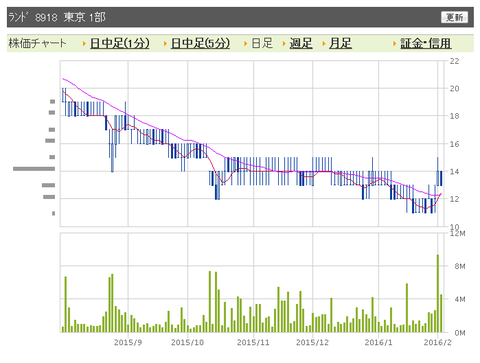Open the 証金・信用 margin link
Screen dimensions: 480x363
pos(426,43)
